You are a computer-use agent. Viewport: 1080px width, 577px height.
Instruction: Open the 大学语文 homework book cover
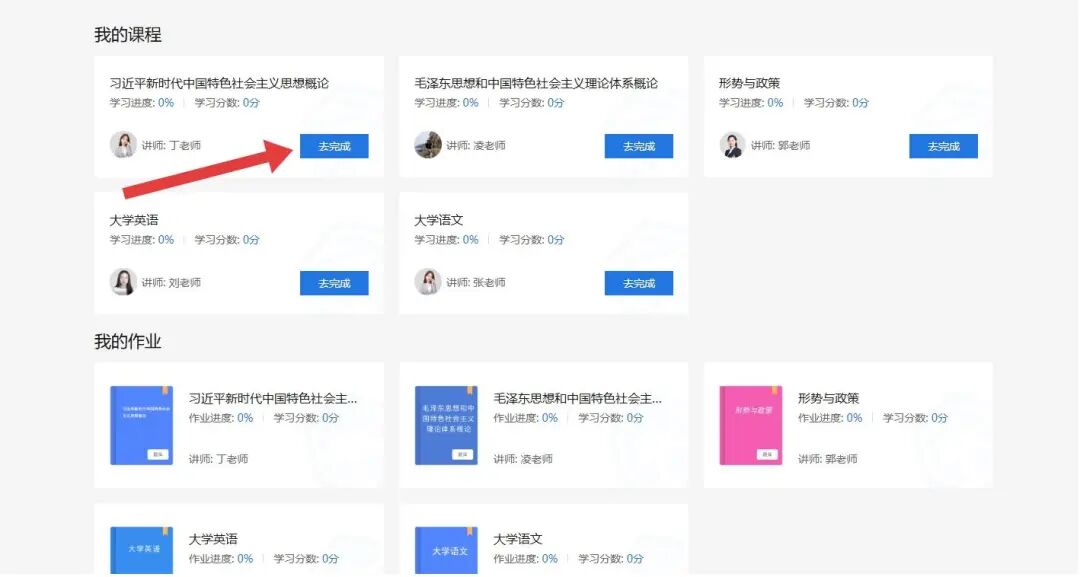pyautogui.click(x=445, y=547)
